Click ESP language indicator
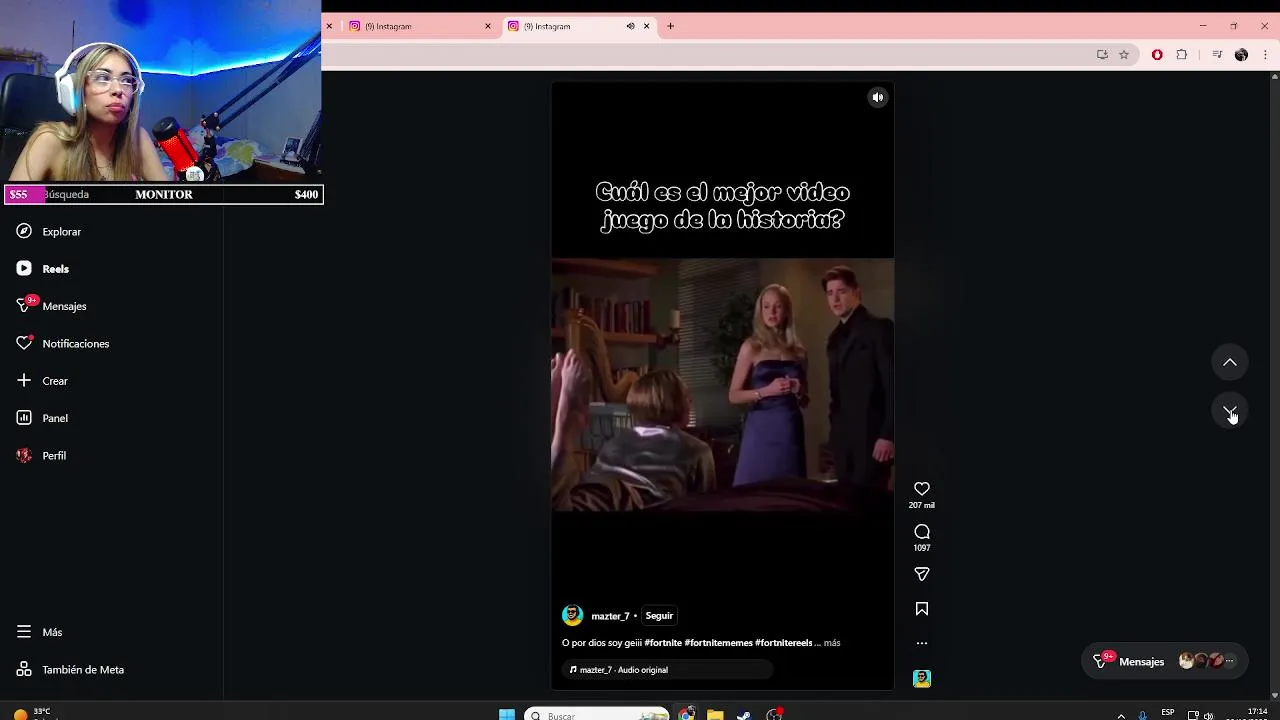 (x=1168, y=713)
